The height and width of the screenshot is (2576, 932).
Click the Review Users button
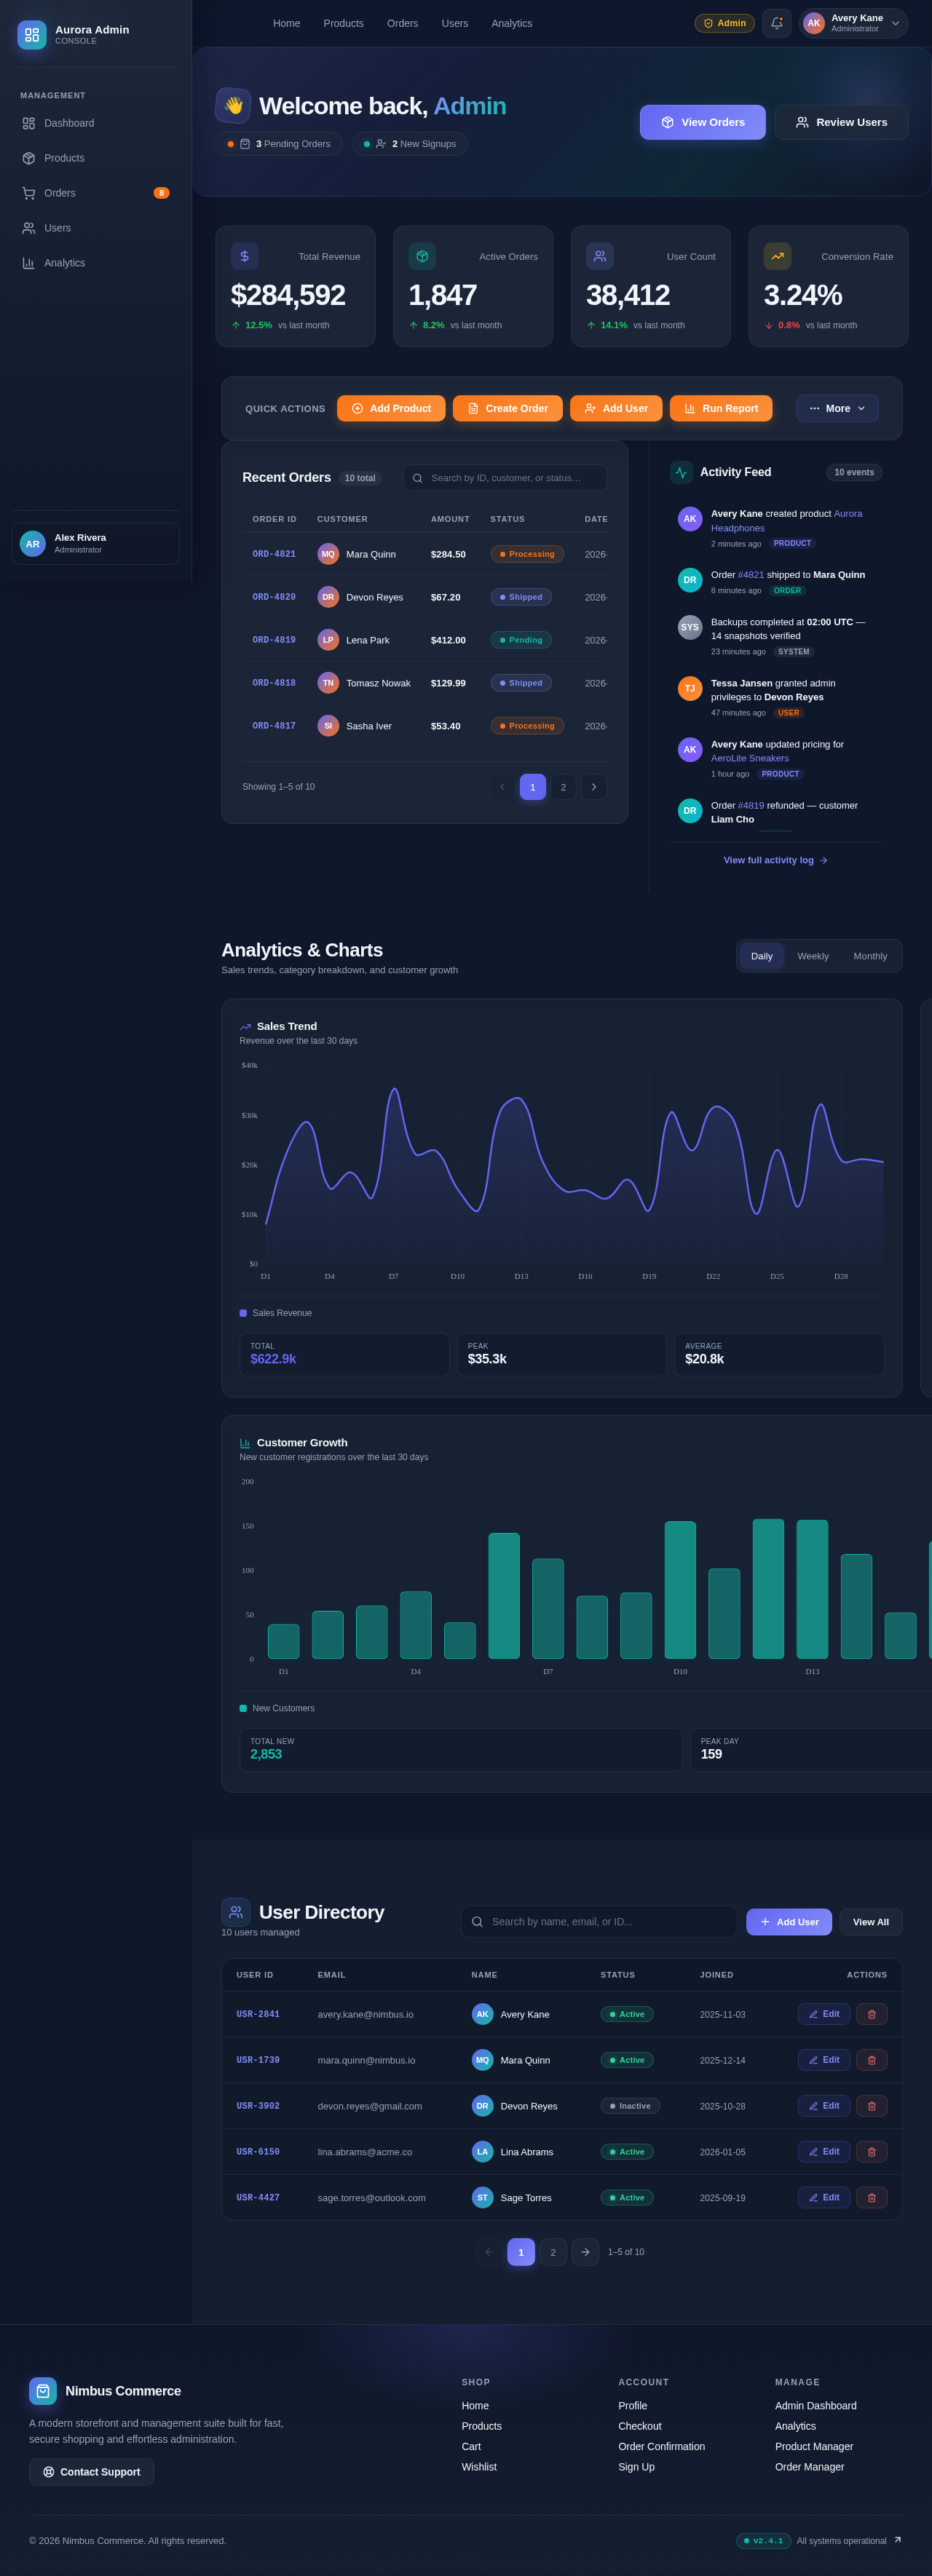(841, 122)
